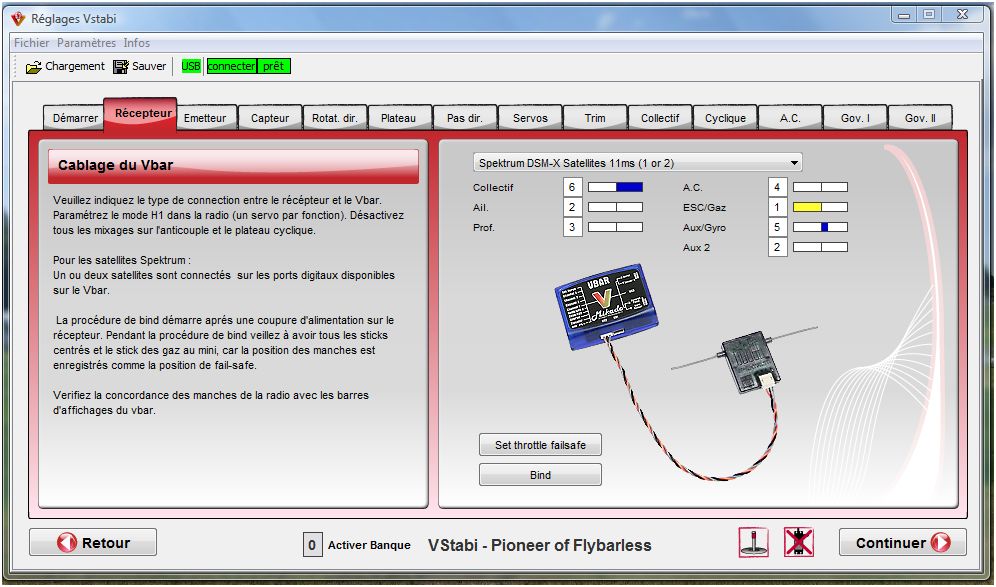
Task: Click the Ail. channel number field
Action: tap(572, 207)
